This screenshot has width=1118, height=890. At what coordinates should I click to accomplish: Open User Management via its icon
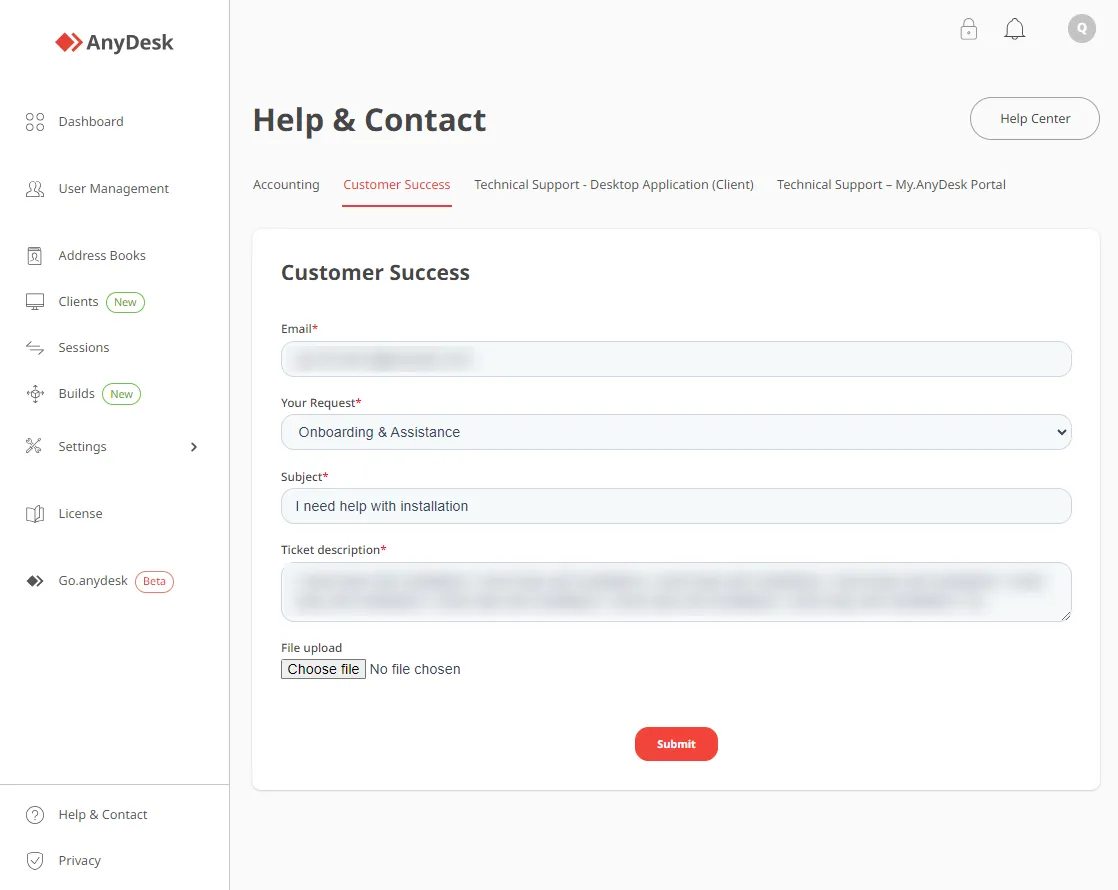point(35,189)
